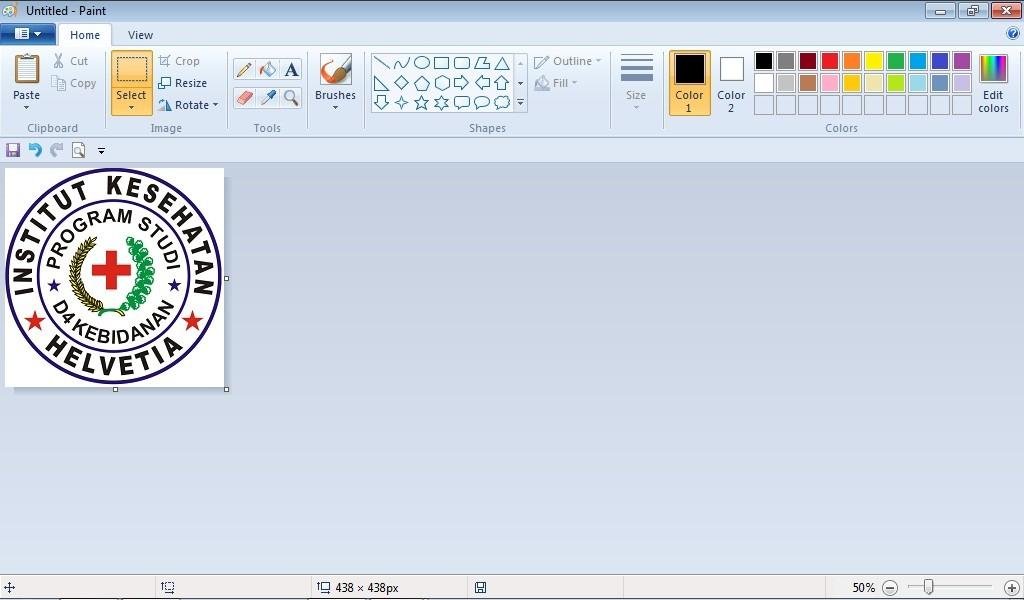The image size is (1024, 600).
Task: Open the shape Fill dropdown
Action: pos(556,83)
